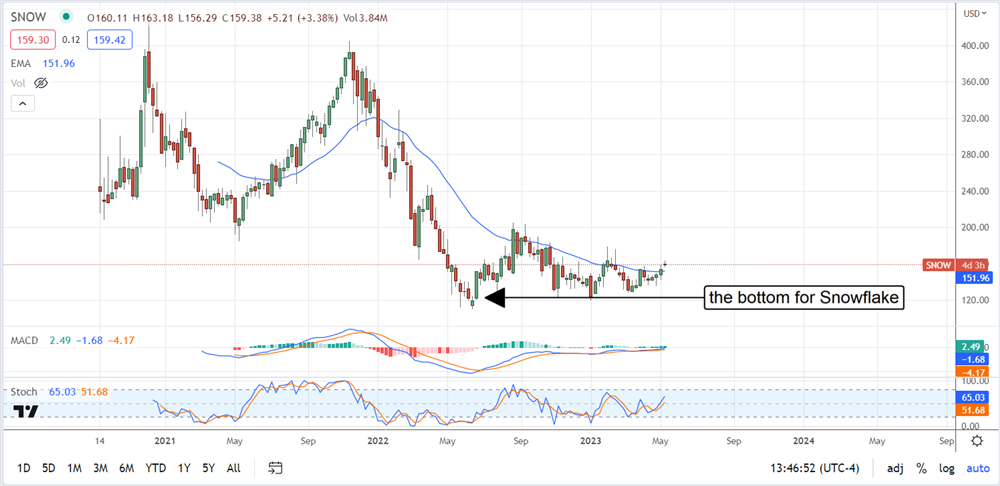Toggle percent scale mode
Viewport: 1000px width, 486px height.
pos(919,468)
